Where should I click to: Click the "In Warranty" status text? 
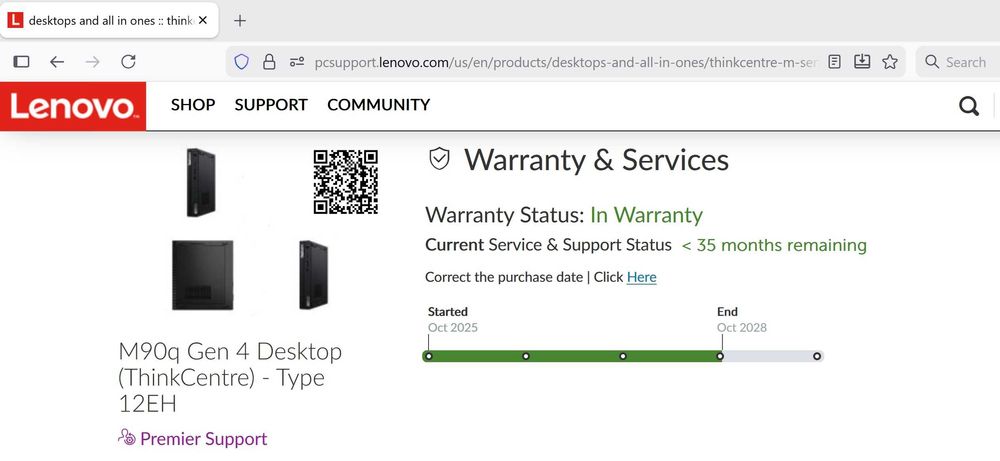point(646,215)
